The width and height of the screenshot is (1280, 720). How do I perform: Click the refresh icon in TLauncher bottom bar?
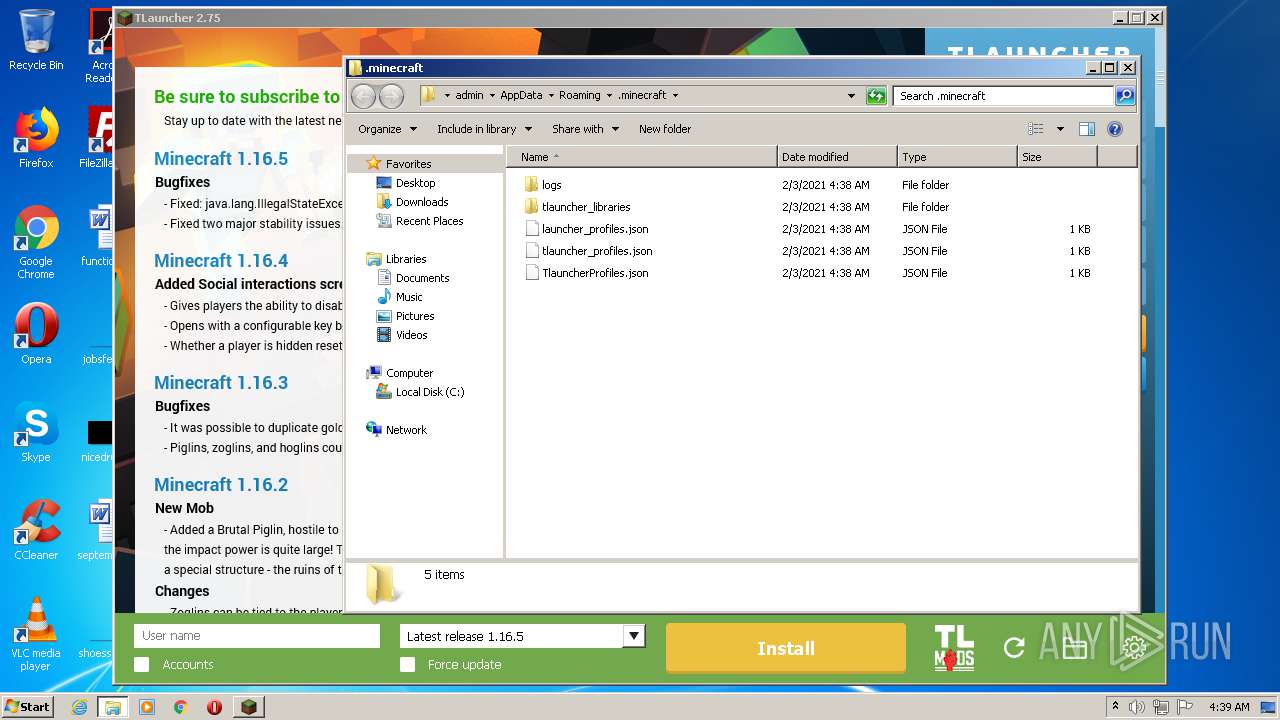pos(1014,648)
